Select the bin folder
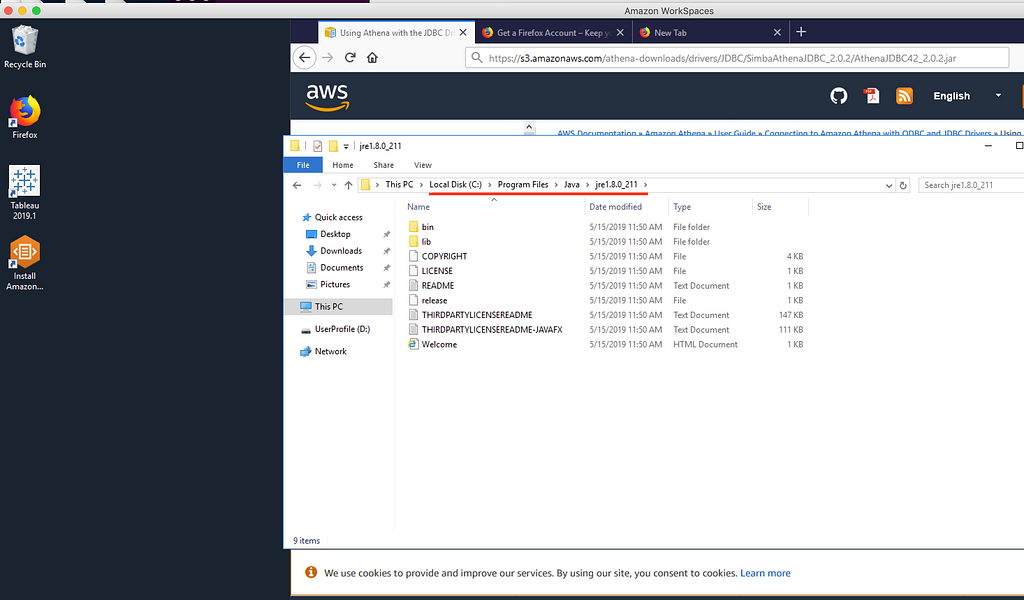Viewport: 1024px width, 600px height. pos(428,227)
